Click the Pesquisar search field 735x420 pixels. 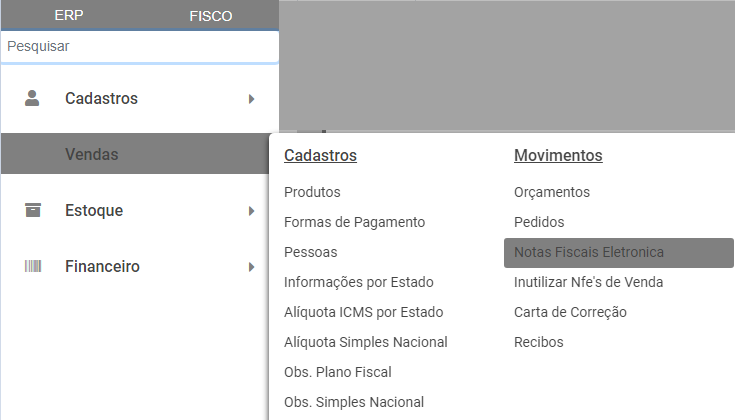click(x=139, y=46)
